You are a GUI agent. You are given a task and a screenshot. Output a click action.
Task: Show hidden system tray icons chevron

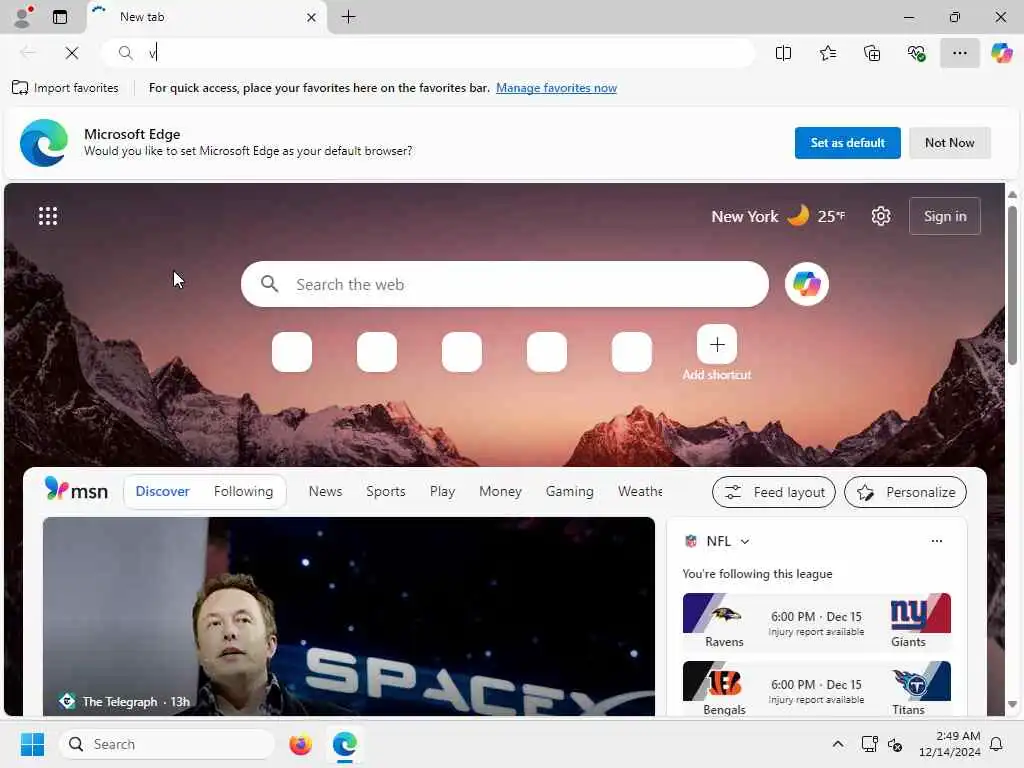838,744
